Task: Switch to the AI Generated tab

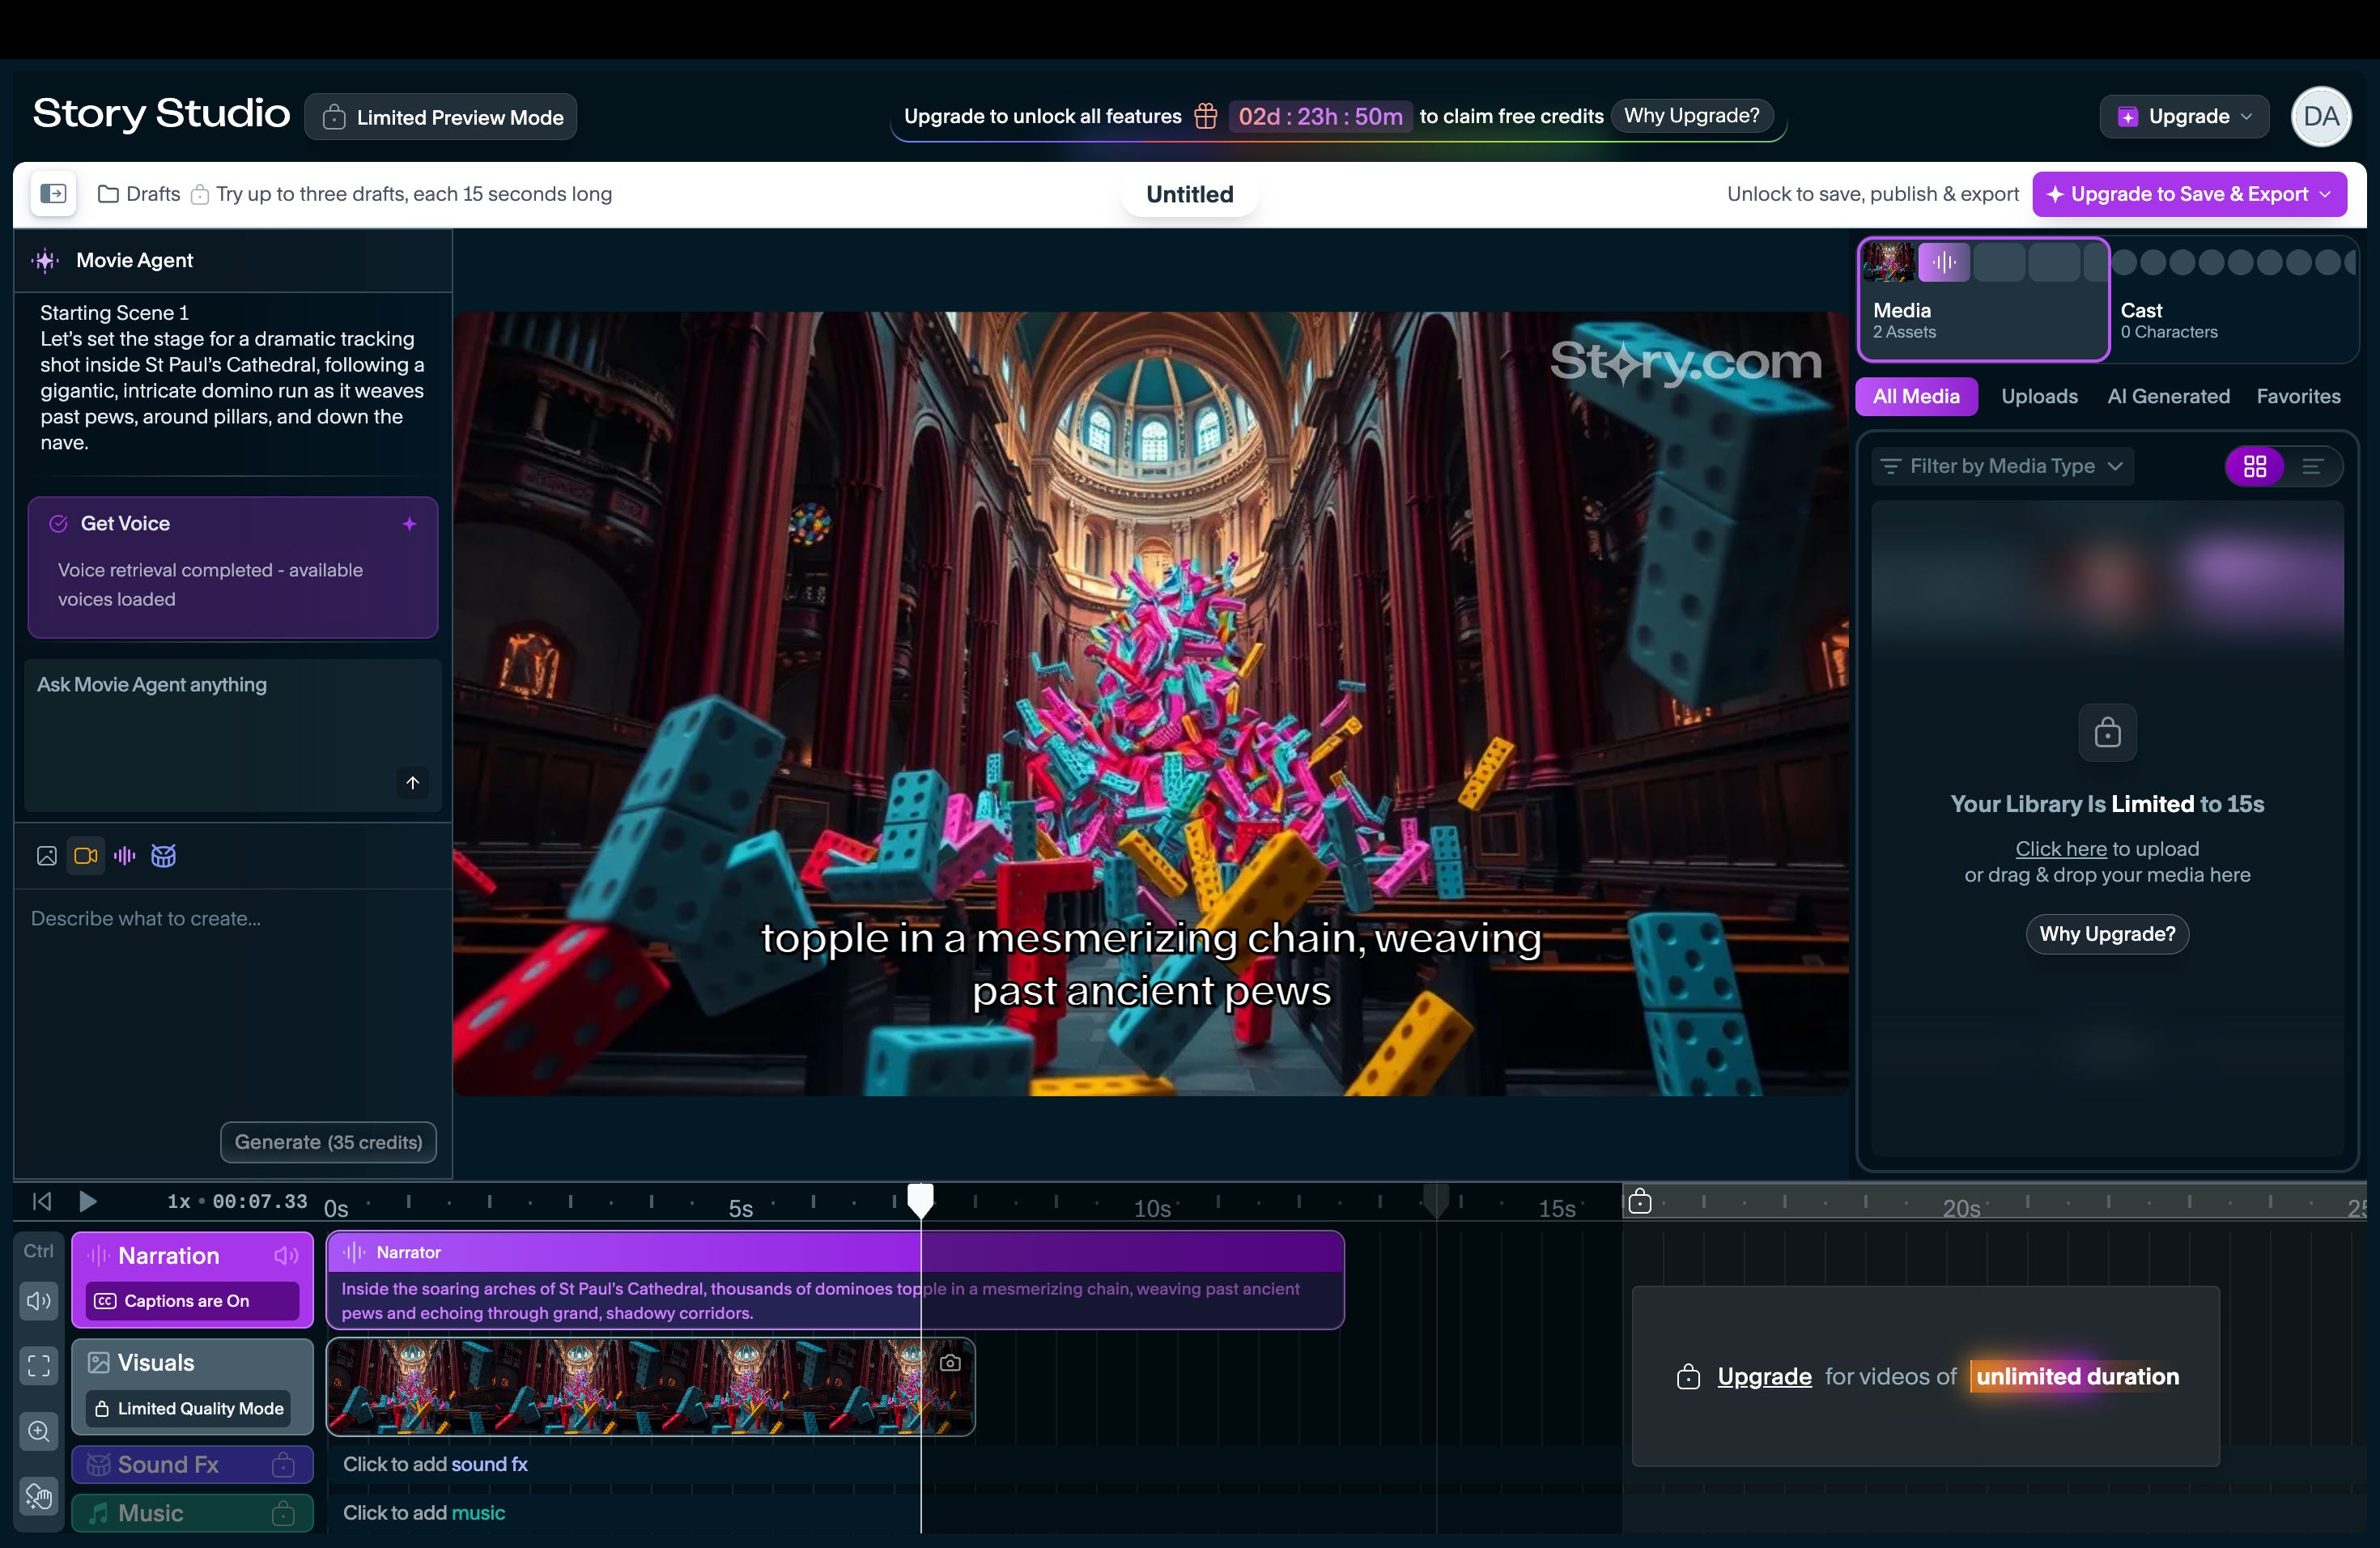Action: pos(2168,396)
